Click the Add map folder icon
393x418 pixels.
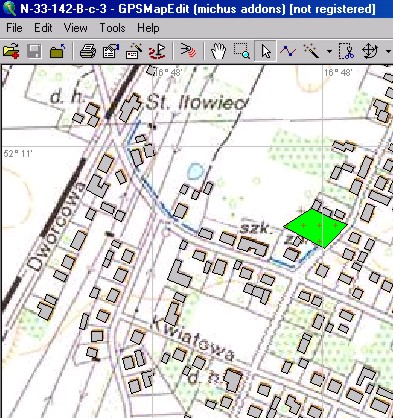[x=11, y=51]
